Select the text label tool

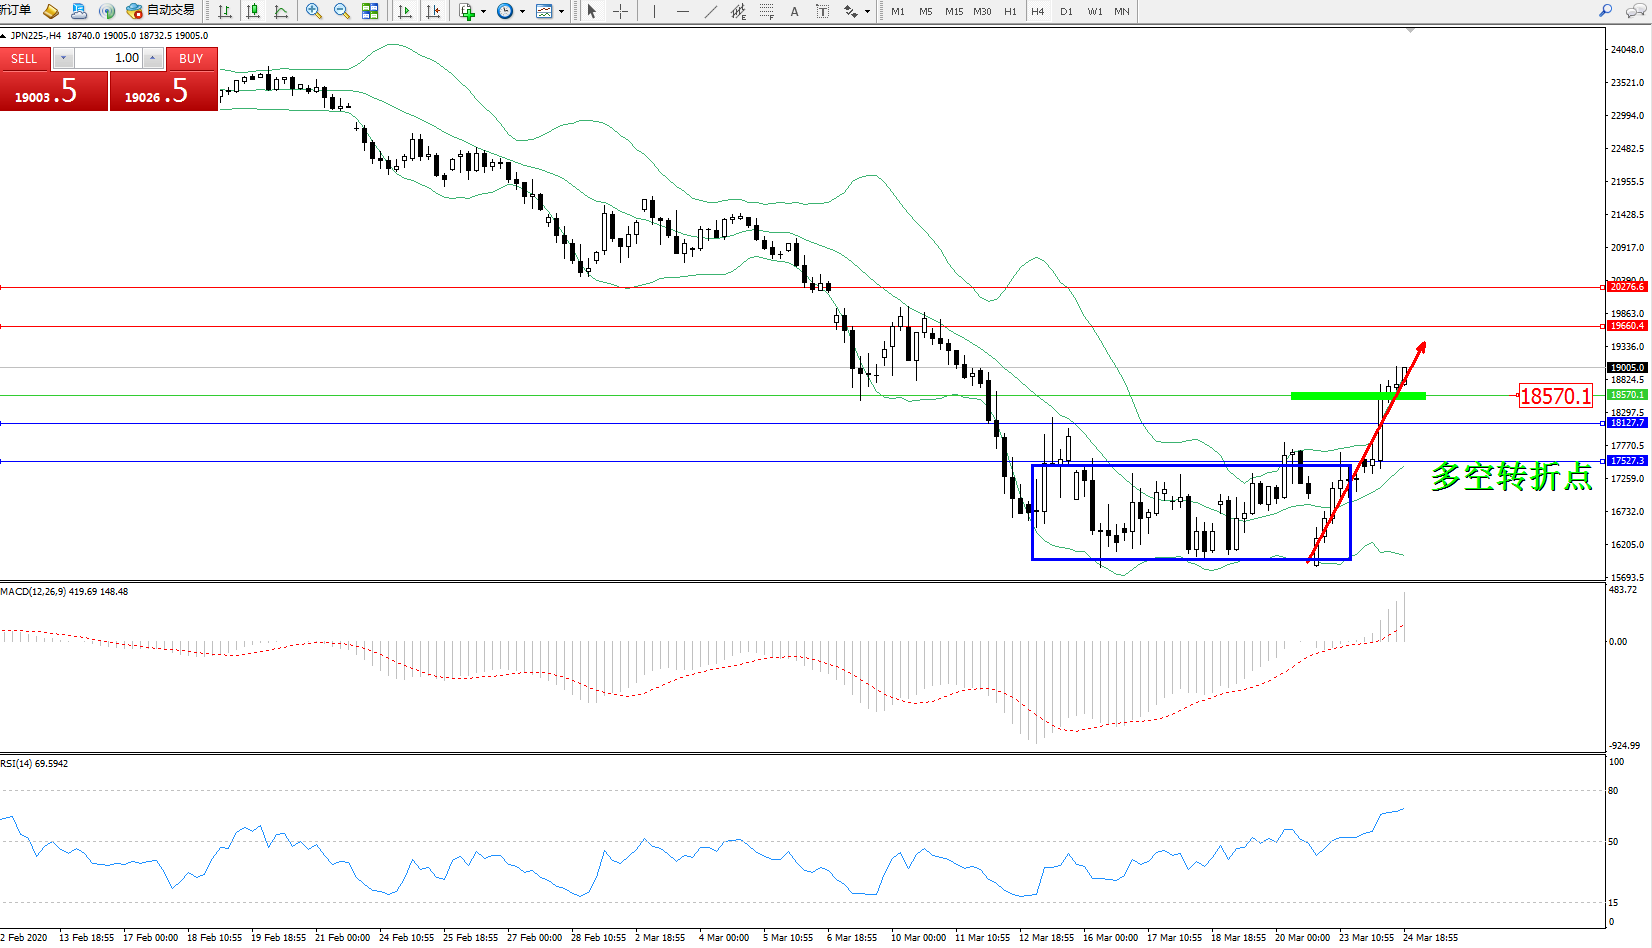coord(823,11)
